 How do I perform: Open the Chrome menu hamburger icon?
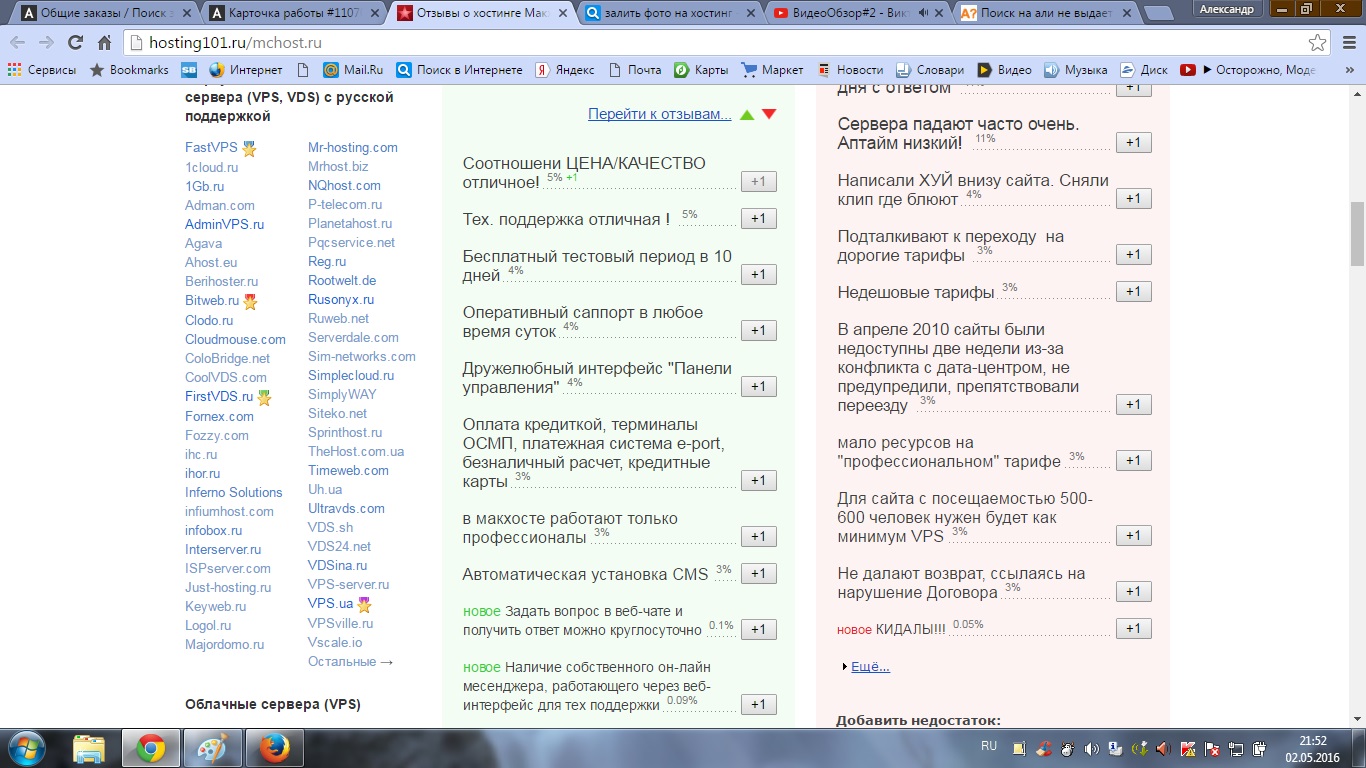click(1347, 43)
